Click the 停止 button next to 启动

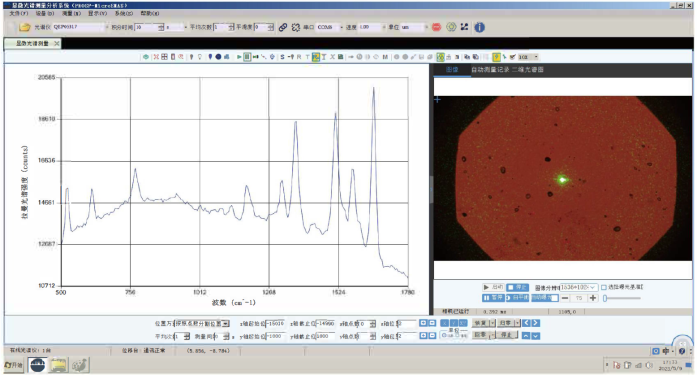[x=517, y=287]
